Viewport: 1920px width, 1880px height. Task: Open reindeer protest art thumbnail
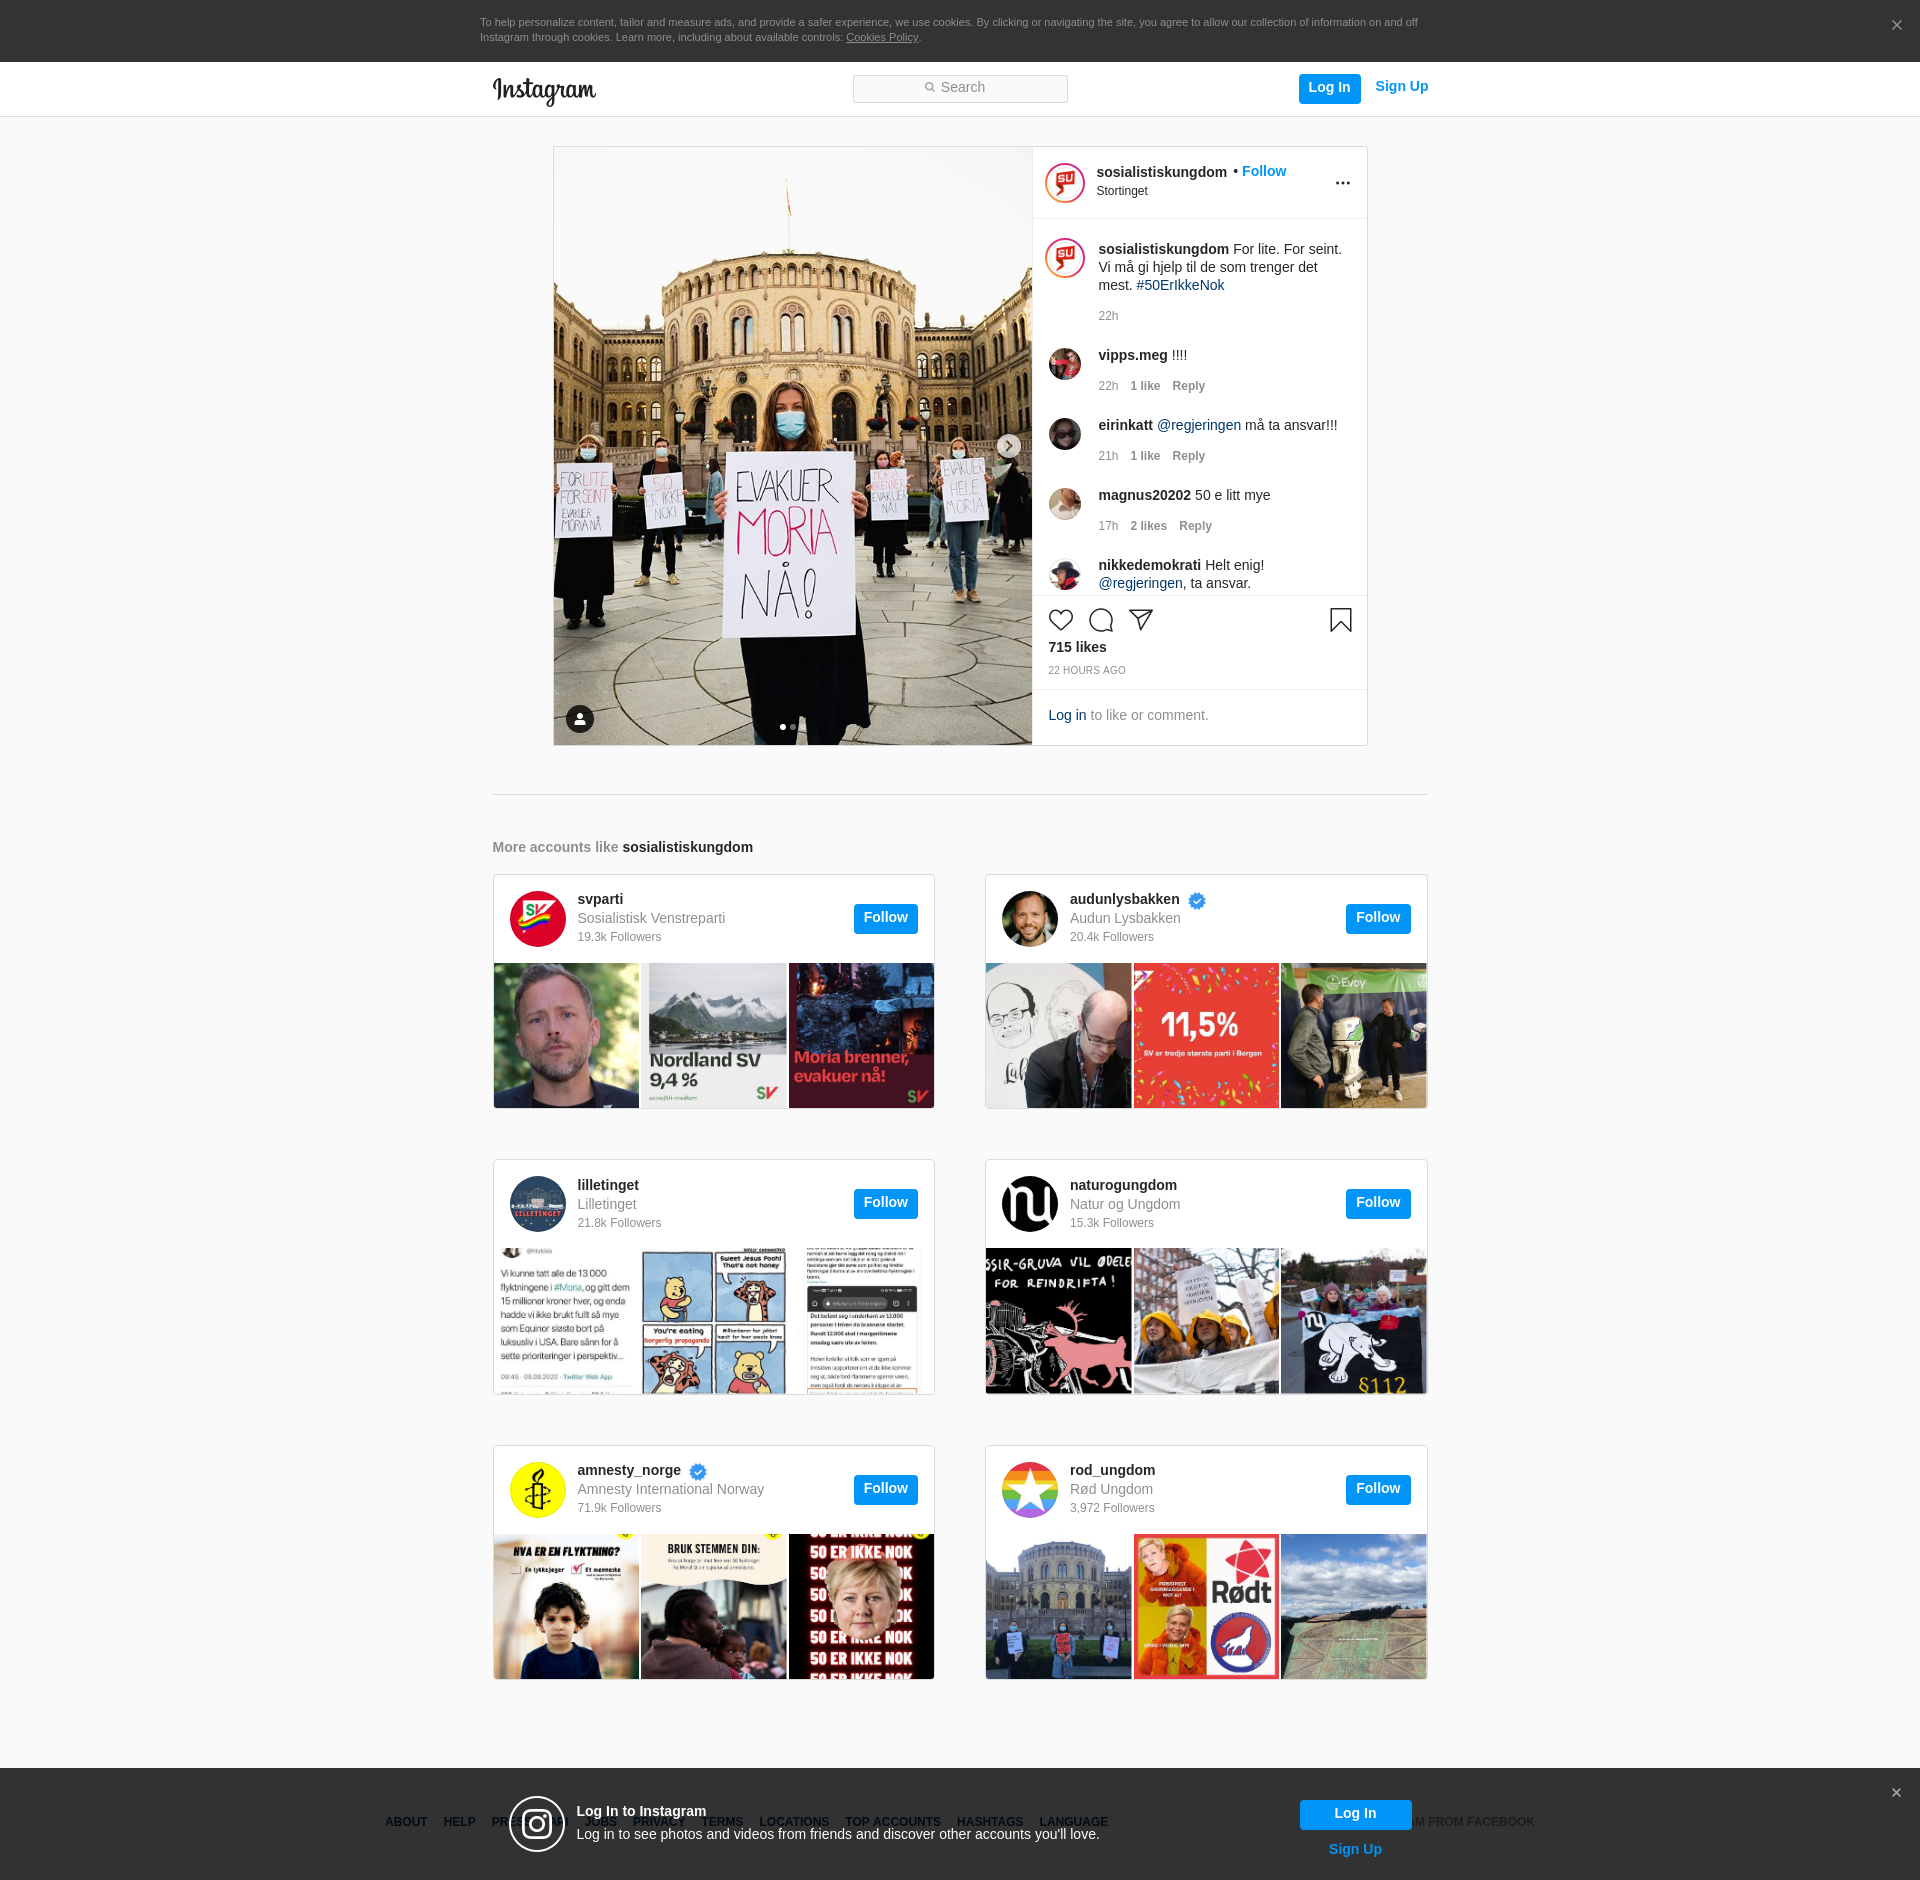pyautogui.click(x=1058, y=1321)
